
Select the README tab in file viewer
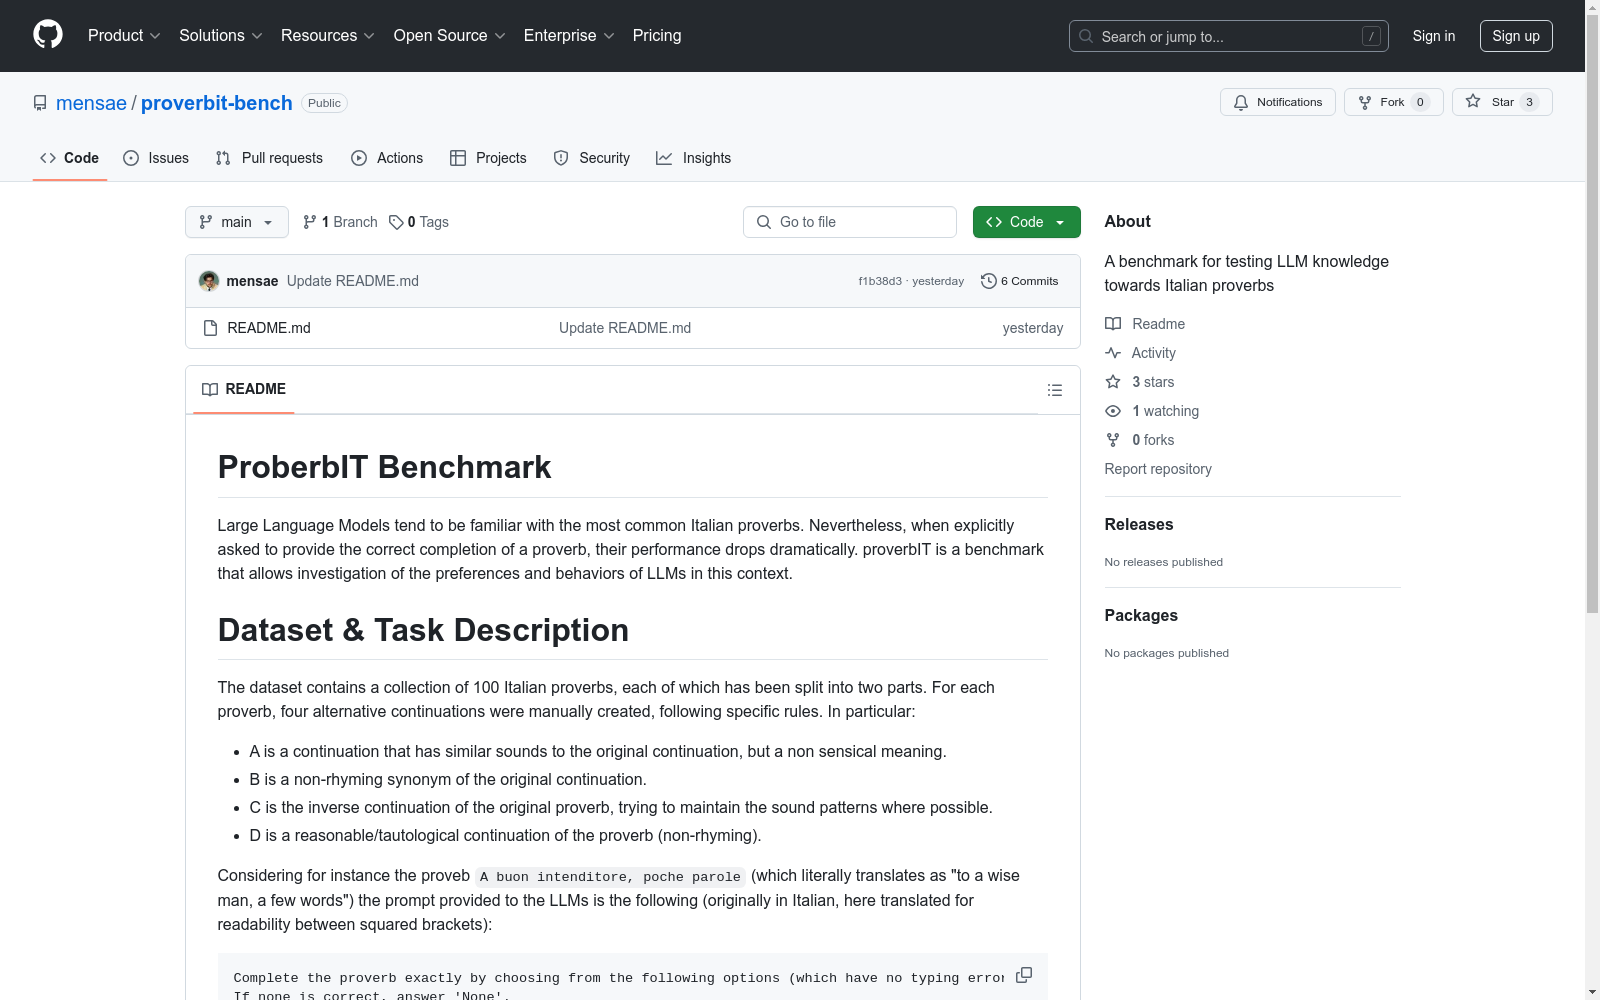[244, 389]
